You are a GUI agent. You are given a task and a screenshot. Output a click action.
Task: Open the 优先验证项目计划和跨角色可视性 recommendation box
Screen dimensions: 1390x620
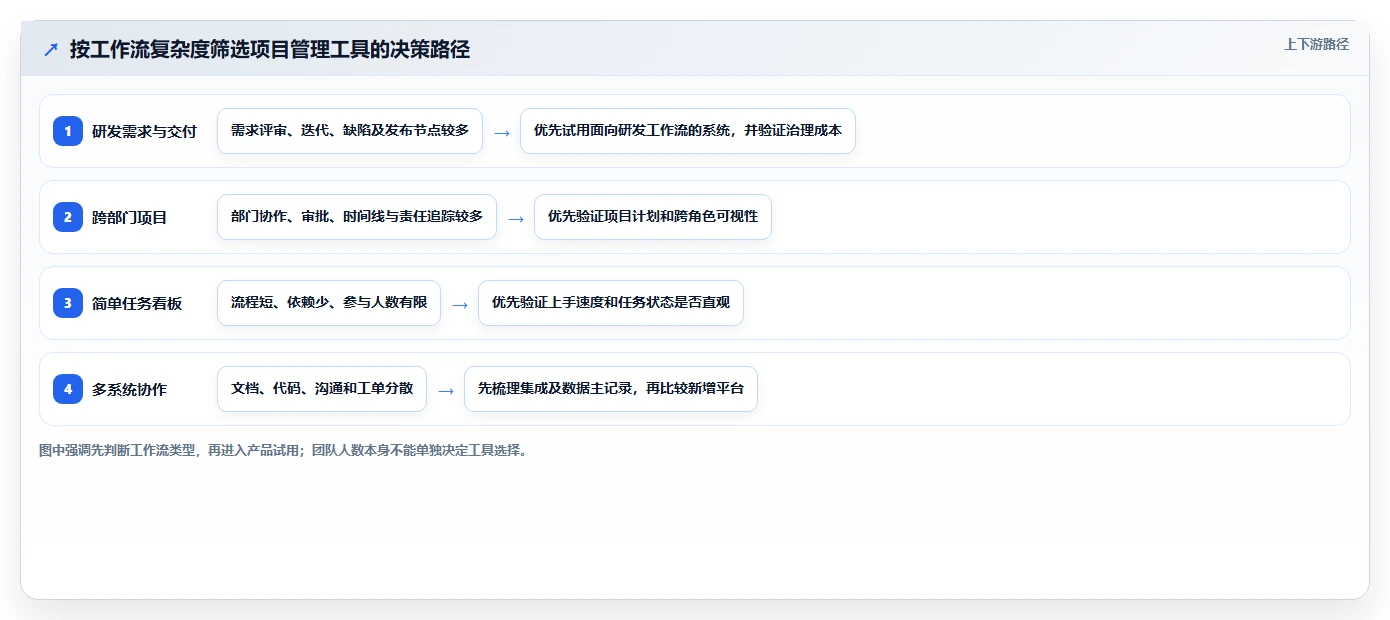653,217
